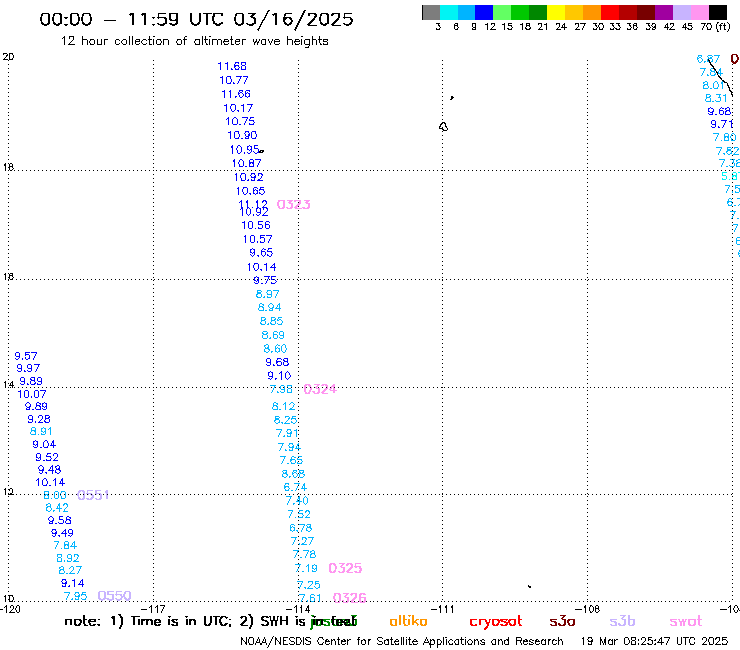The height and width of the screenshot is (650, 740).
Task: Click the lavender s3b time label 0550
Action: [x=114, y=596]
